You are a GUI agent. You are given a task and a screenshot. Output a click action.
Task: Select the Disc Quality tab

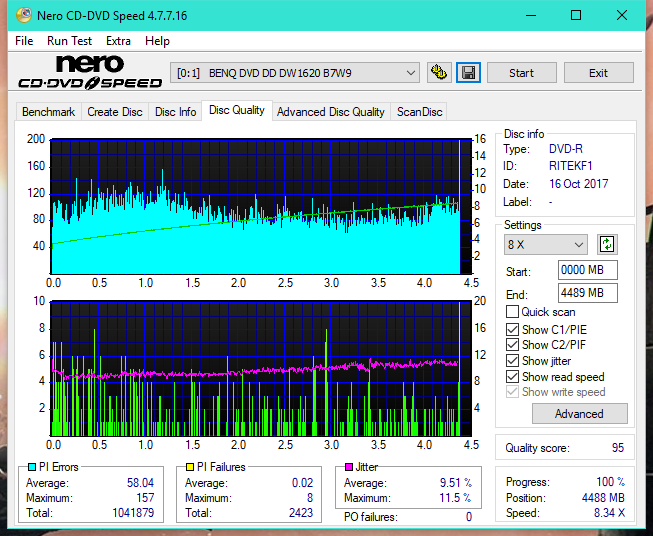(237, 110)
